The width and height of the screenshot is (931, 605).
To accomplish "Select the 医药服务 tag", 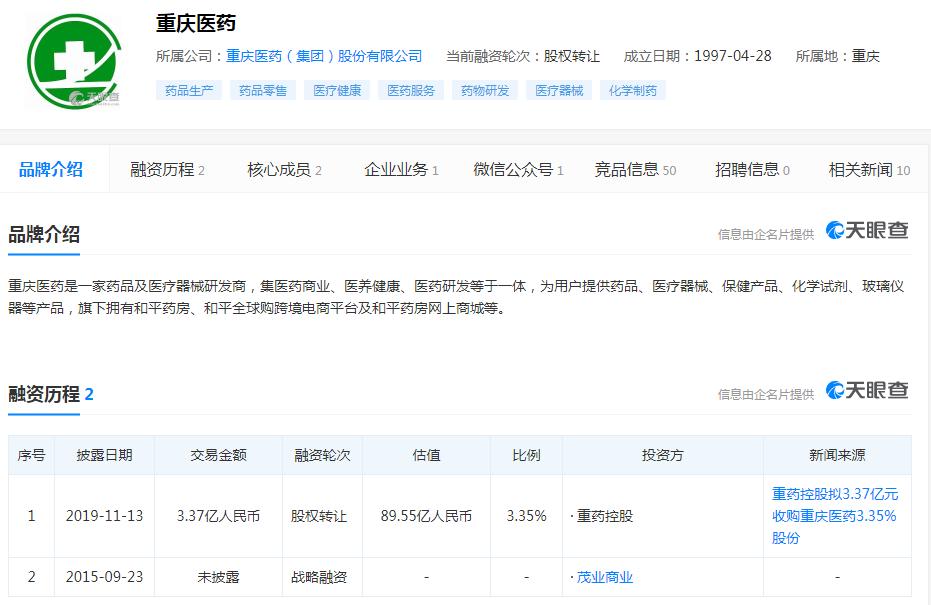I will [x=411, y=90].
